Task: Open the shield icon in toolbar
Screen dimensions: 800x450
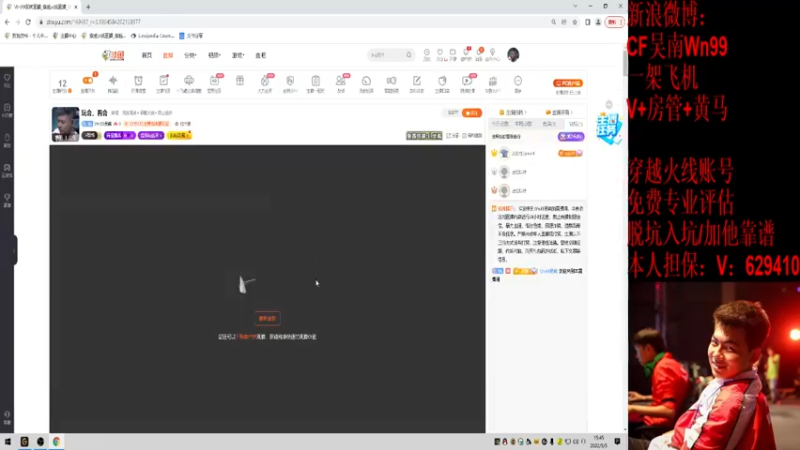Action: [x=290, y=81]
